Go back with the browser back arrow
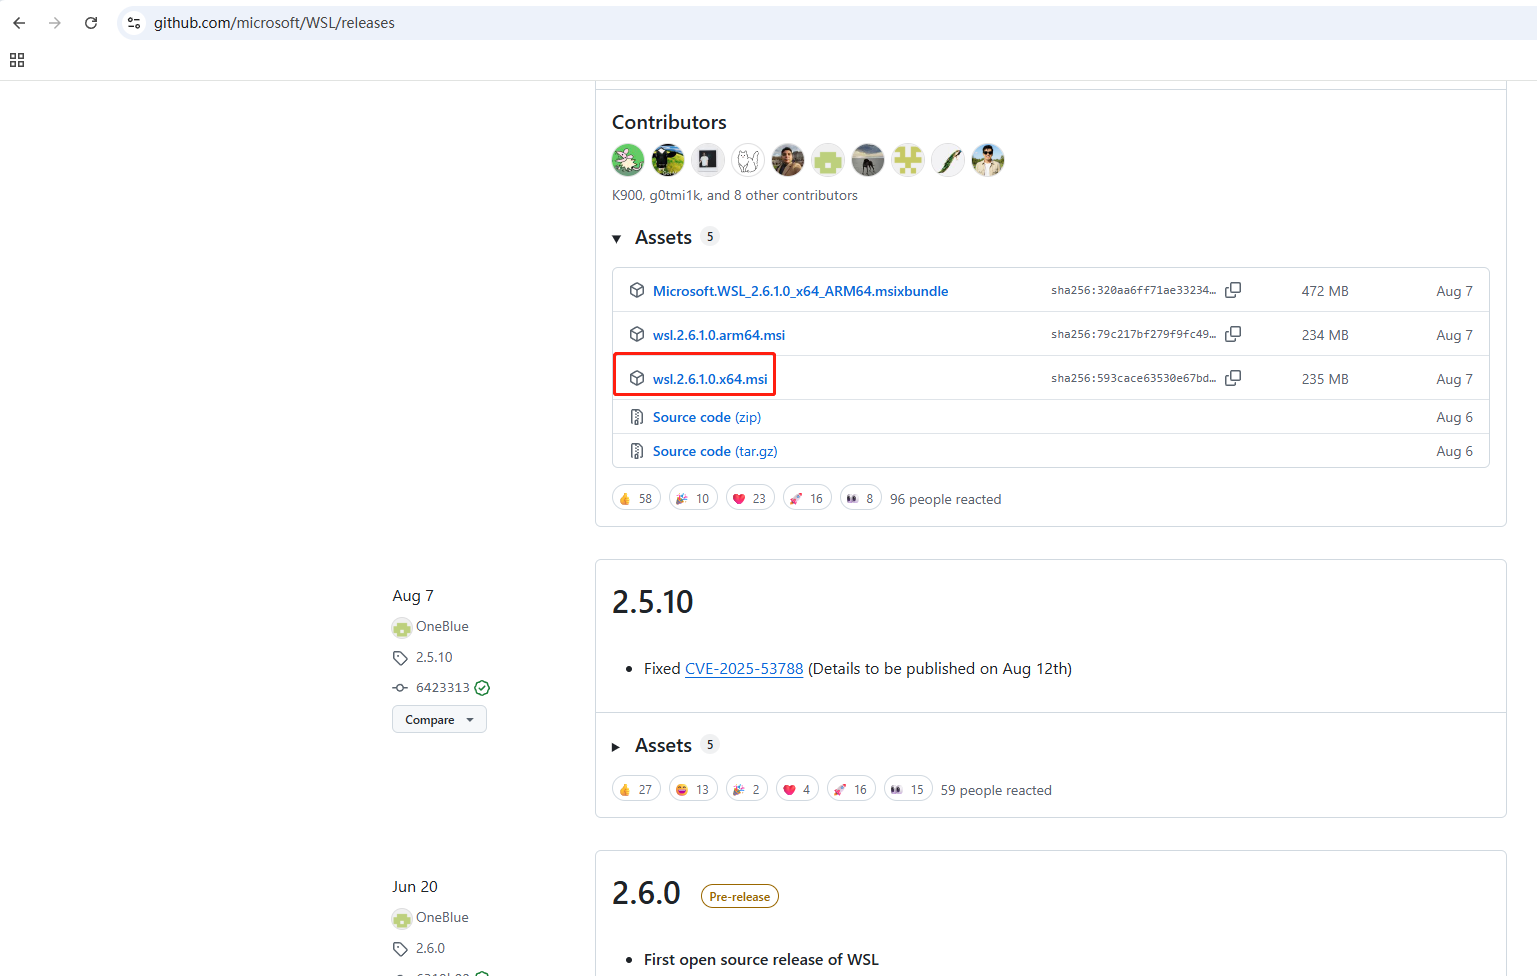Image resolution: width=1537 pixels, height=976 pixels. pyautogui.click(x=19, y=23)
